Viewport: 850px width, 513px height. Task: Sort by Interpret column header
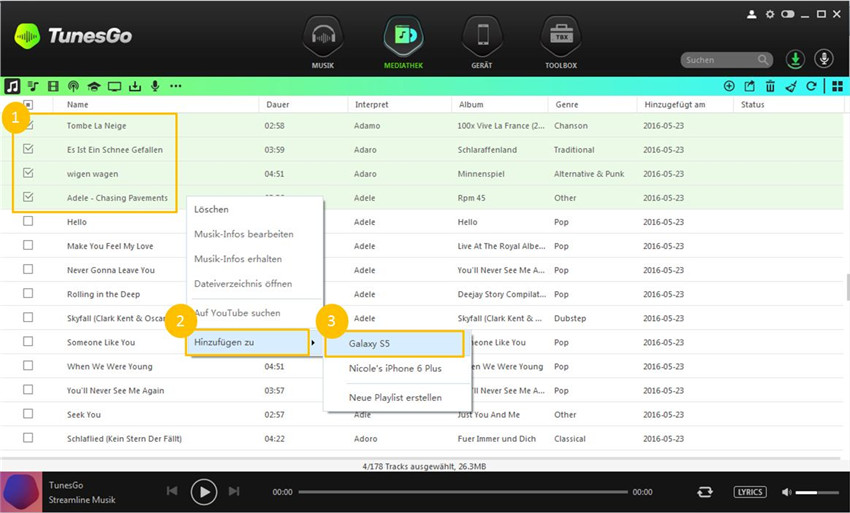pyautogui.click(x=371, y=105)
